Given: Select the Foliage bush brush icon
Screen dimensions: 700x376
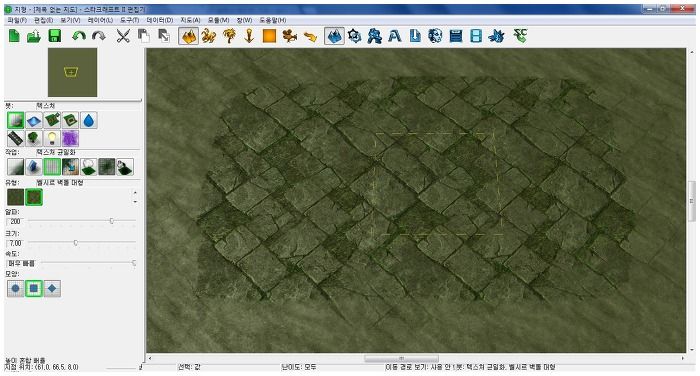Looking at the screenshot, I should (x=34, y=138).
